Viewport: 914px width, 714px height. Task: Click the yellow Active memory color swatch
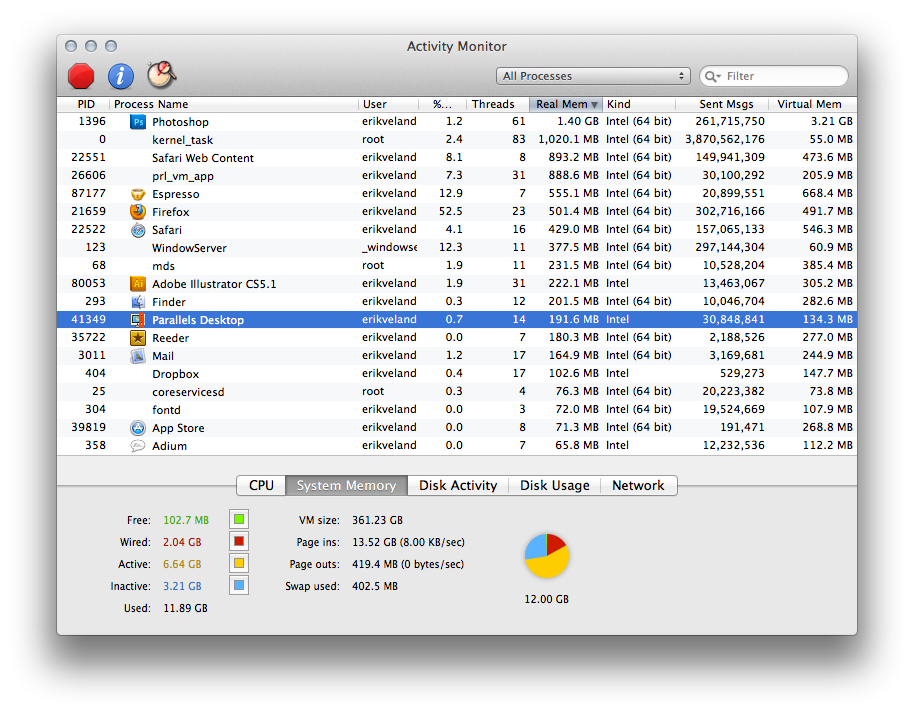tap(239, 564)
